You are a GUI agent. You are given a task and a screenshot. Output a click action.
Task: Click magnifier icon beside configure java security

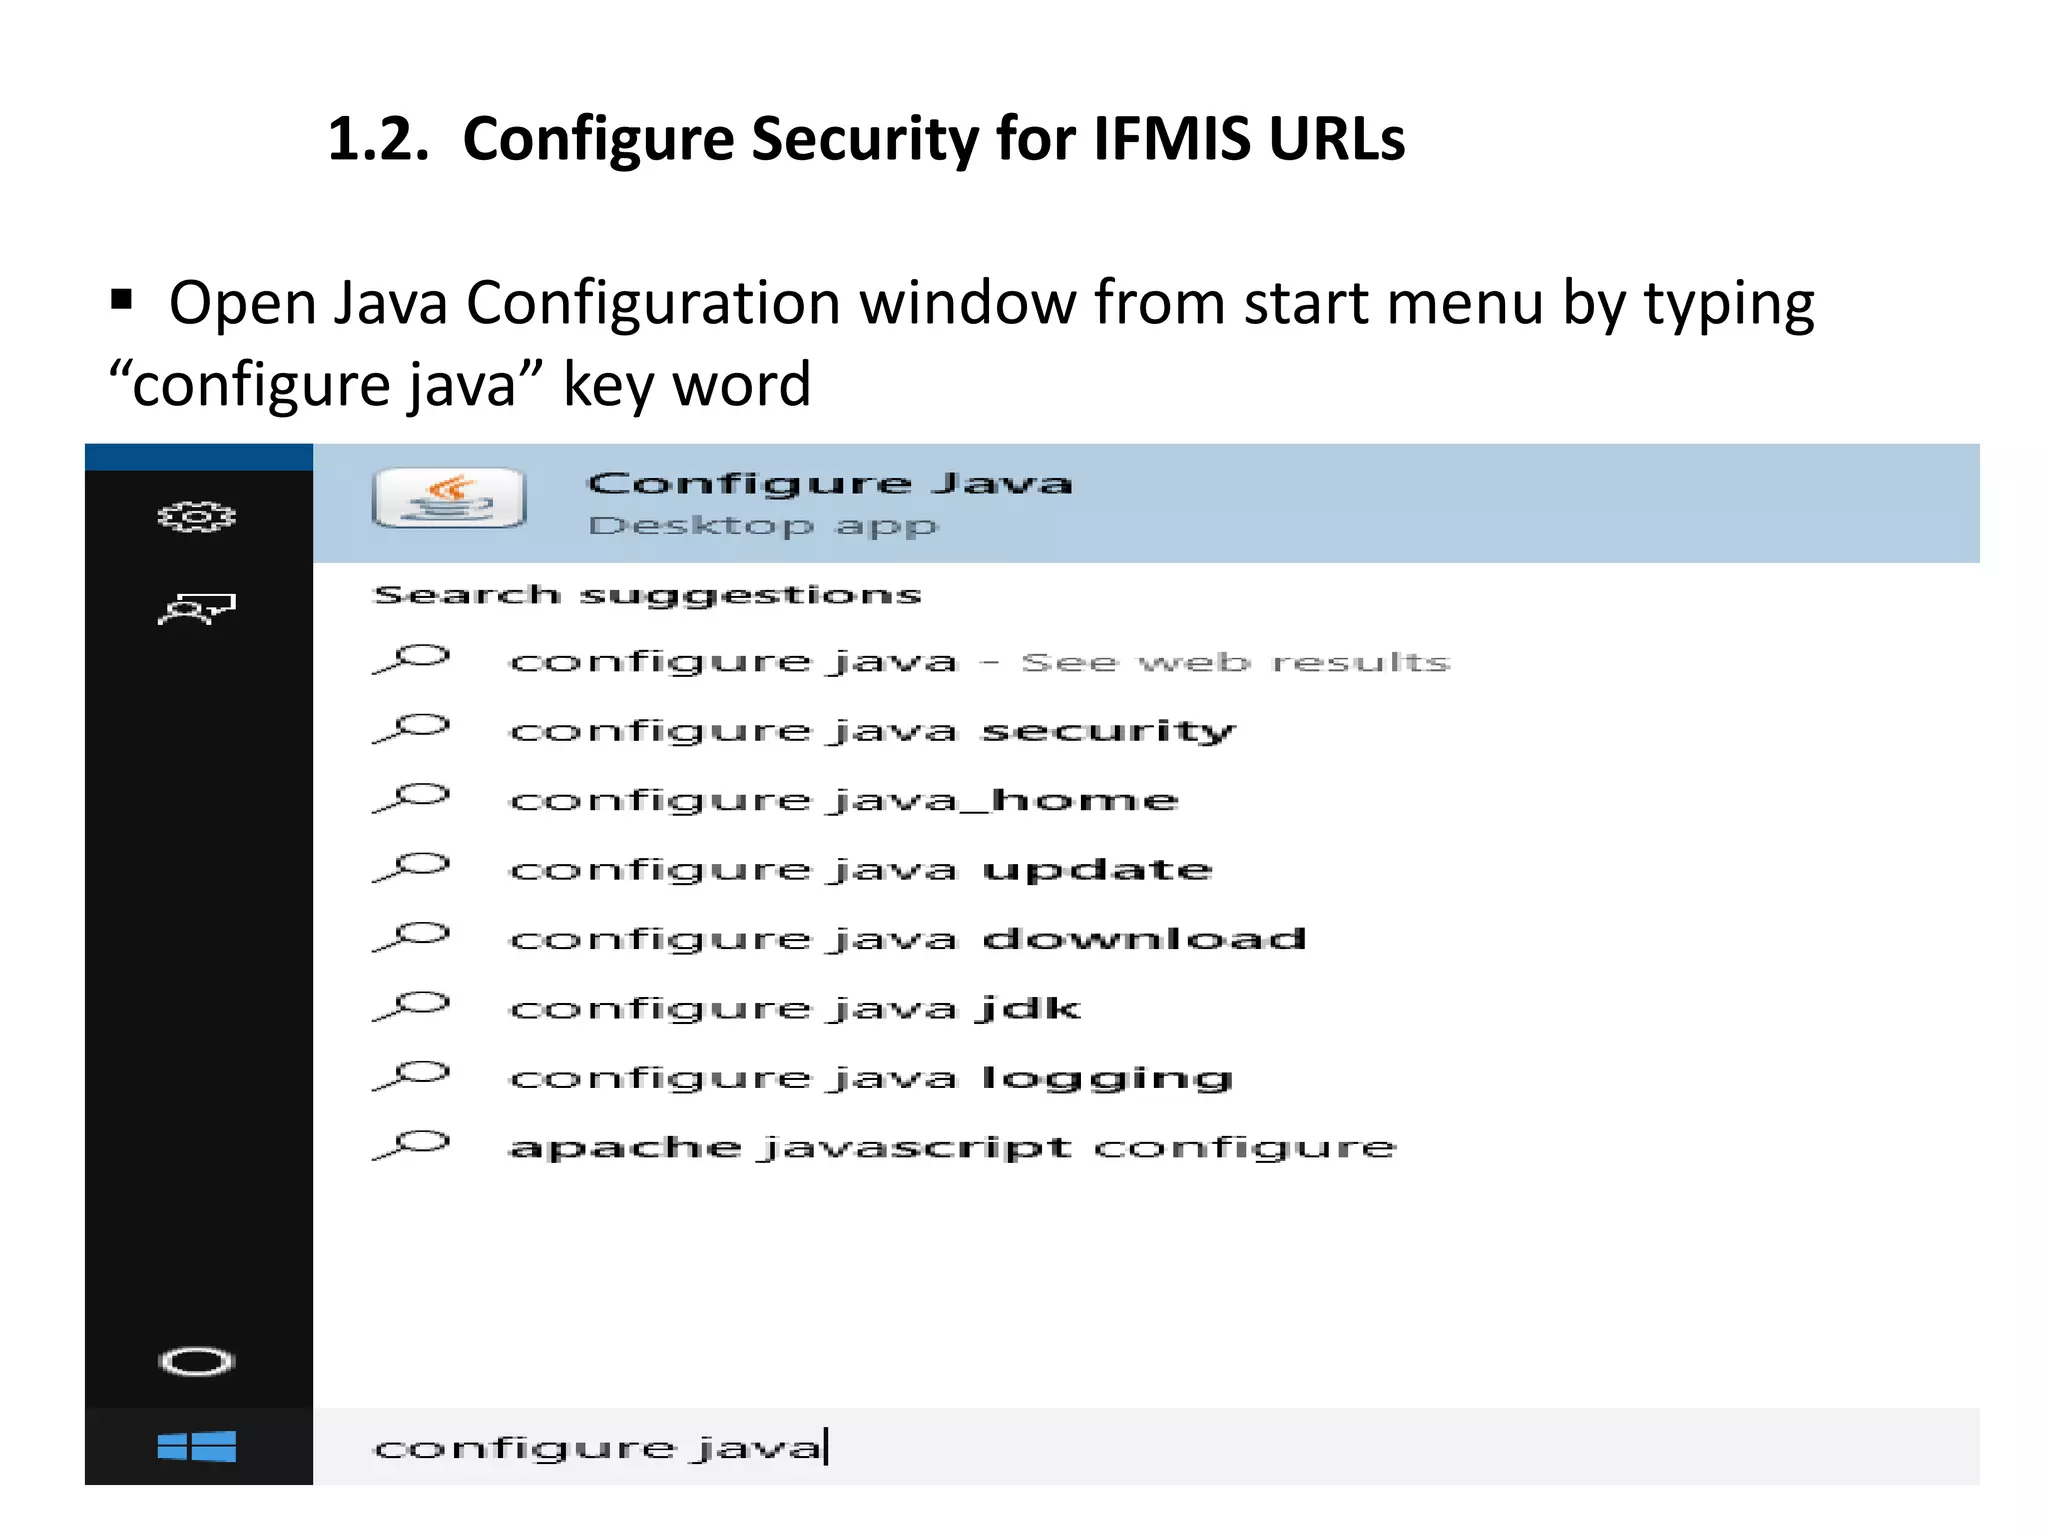coord(411,729)
